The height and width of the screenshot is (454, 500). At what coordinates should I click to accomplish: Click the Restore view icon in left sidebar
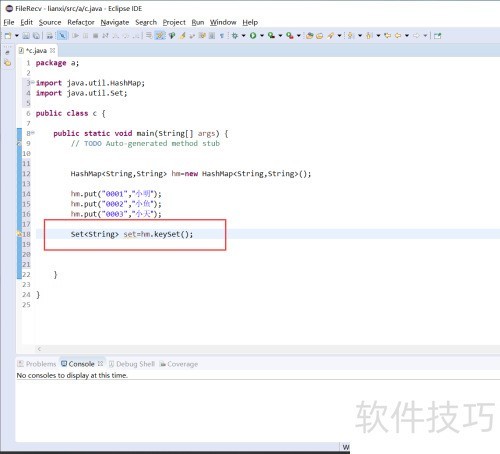point(7,52)
